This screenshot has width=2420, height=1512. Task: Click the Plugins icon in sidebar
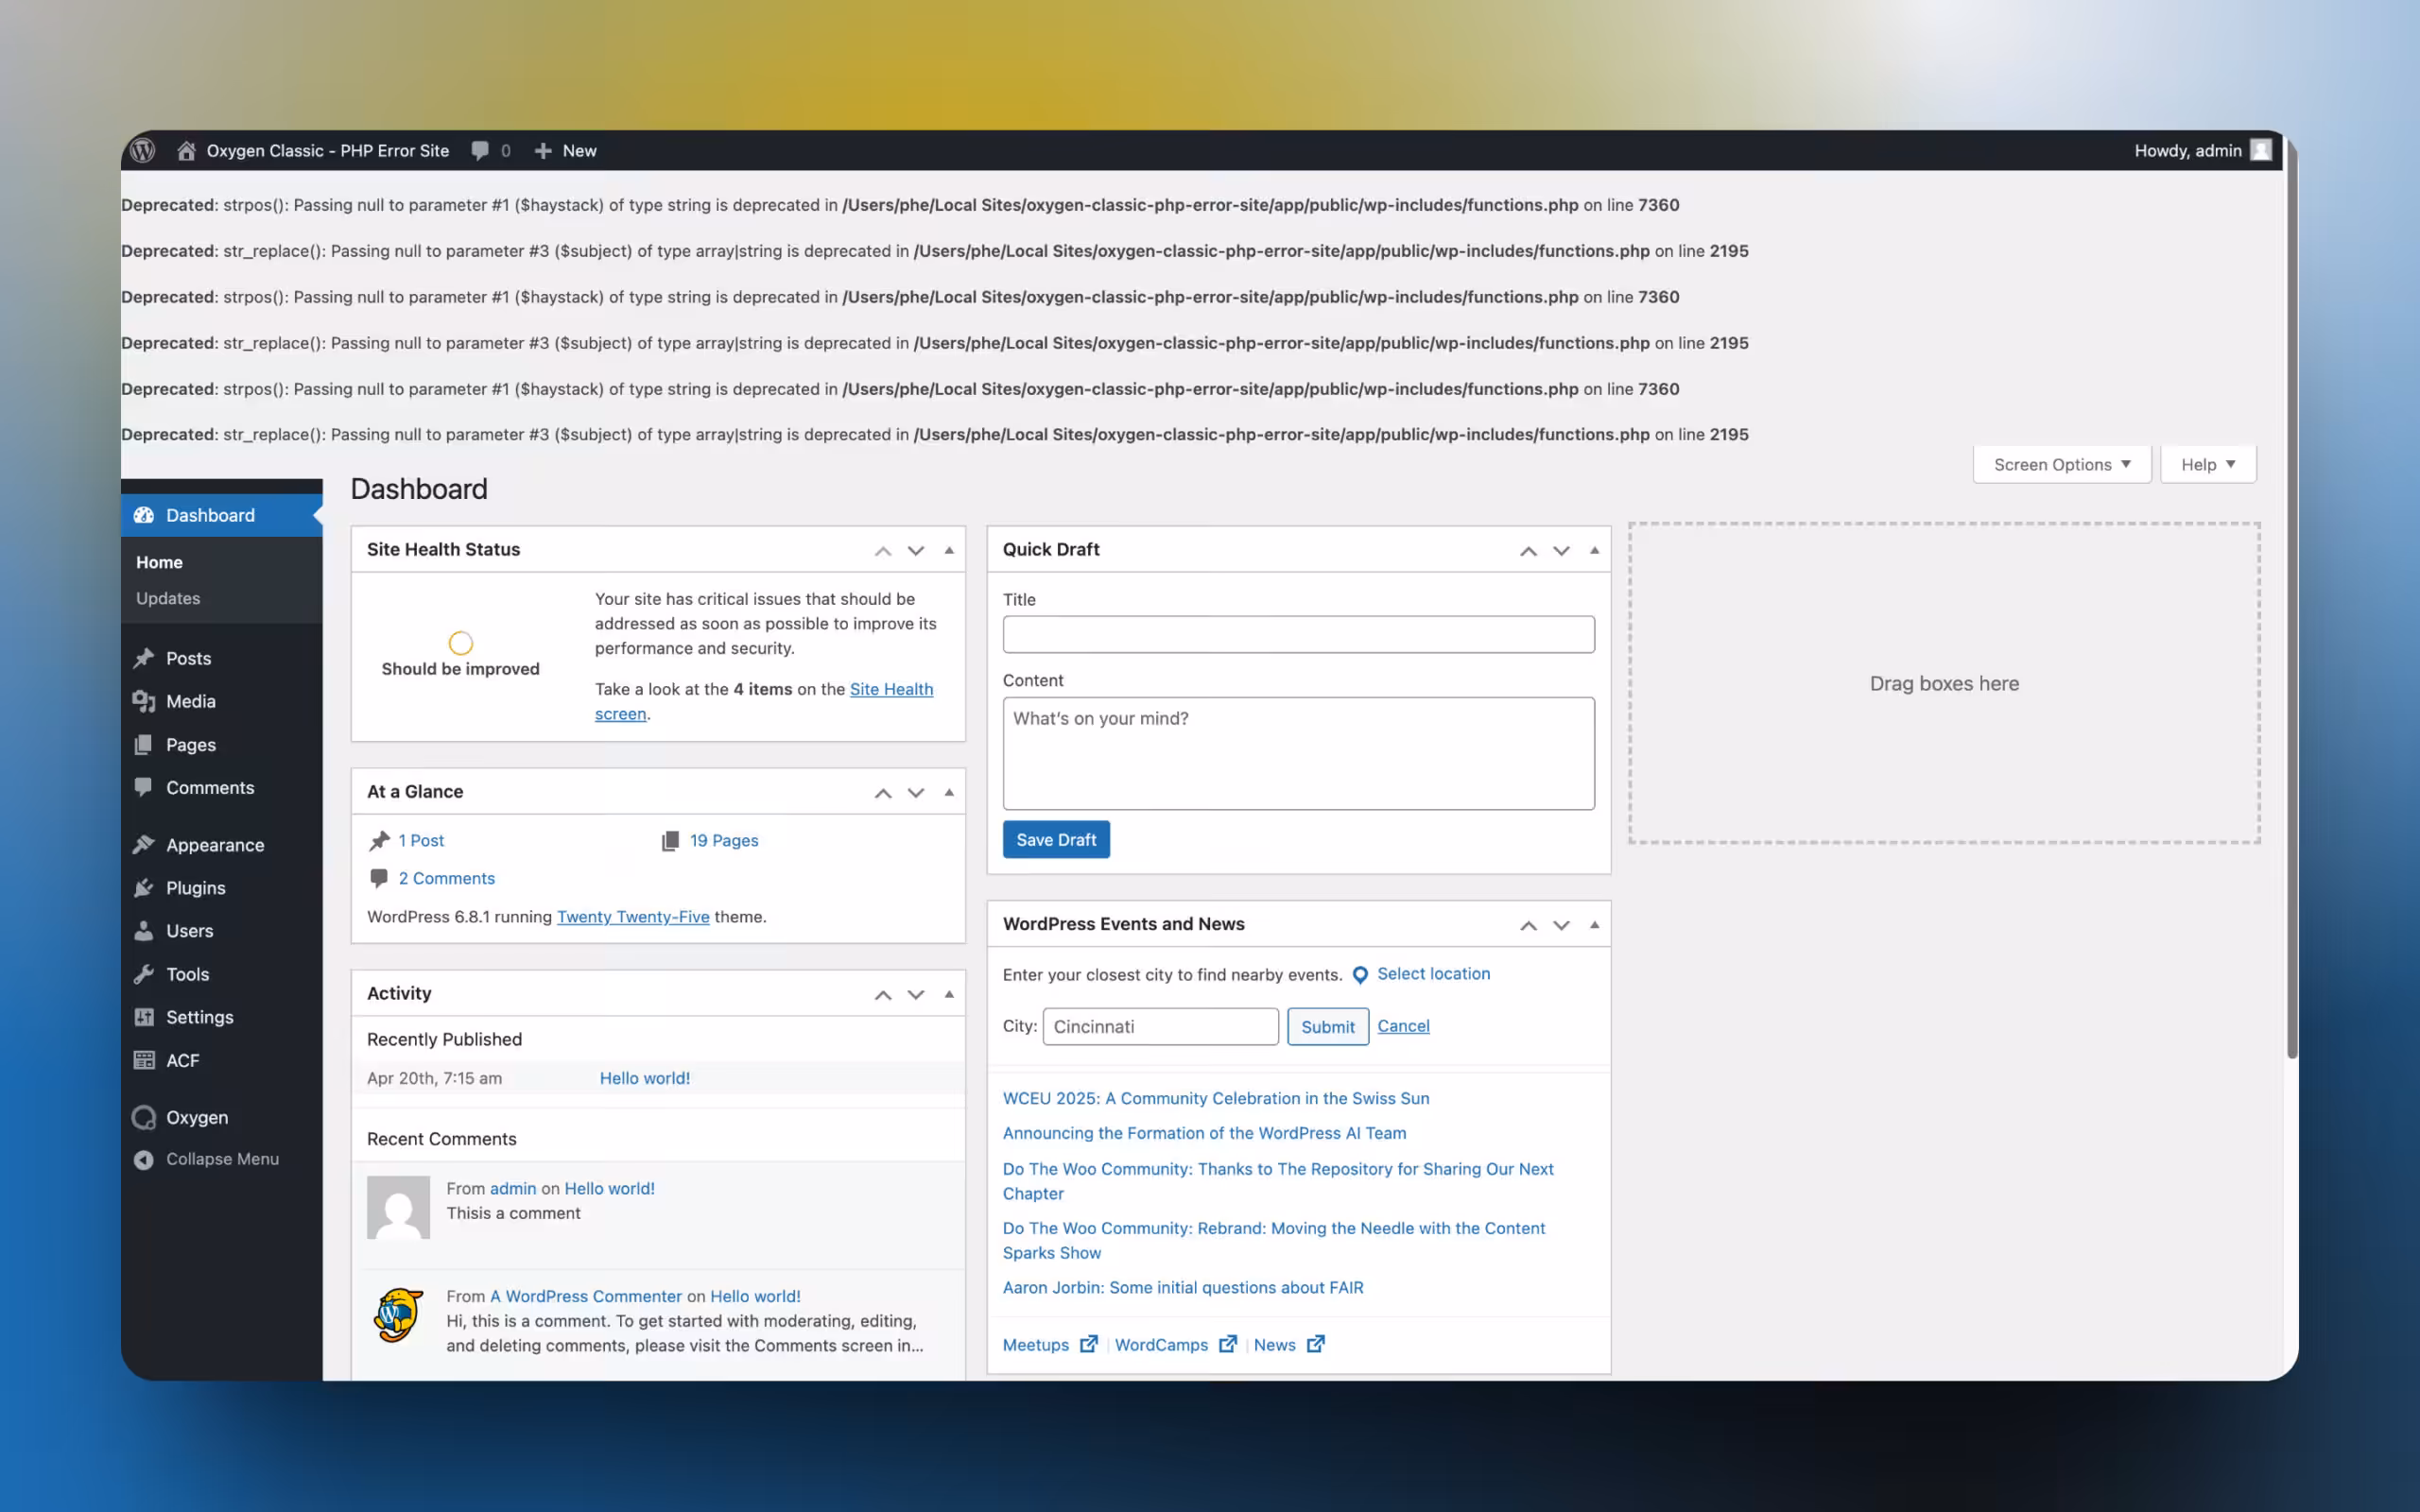coord(144,888)
